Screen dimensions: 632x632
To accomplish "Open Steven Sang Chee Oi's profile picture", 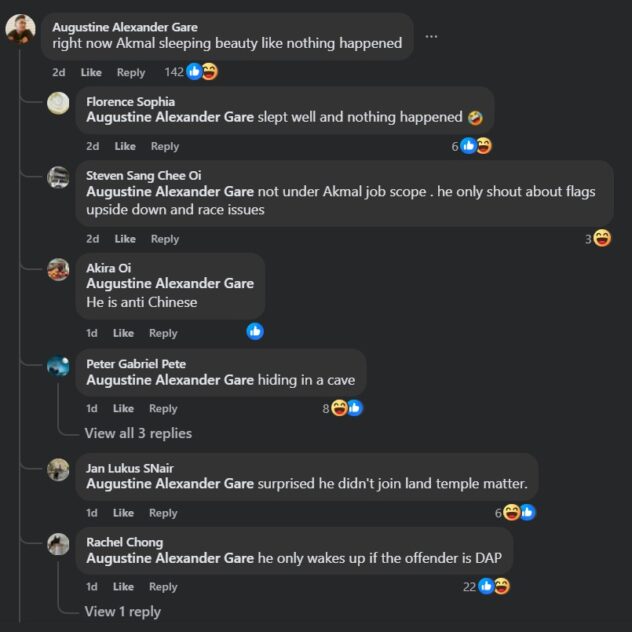I will 59,178.
